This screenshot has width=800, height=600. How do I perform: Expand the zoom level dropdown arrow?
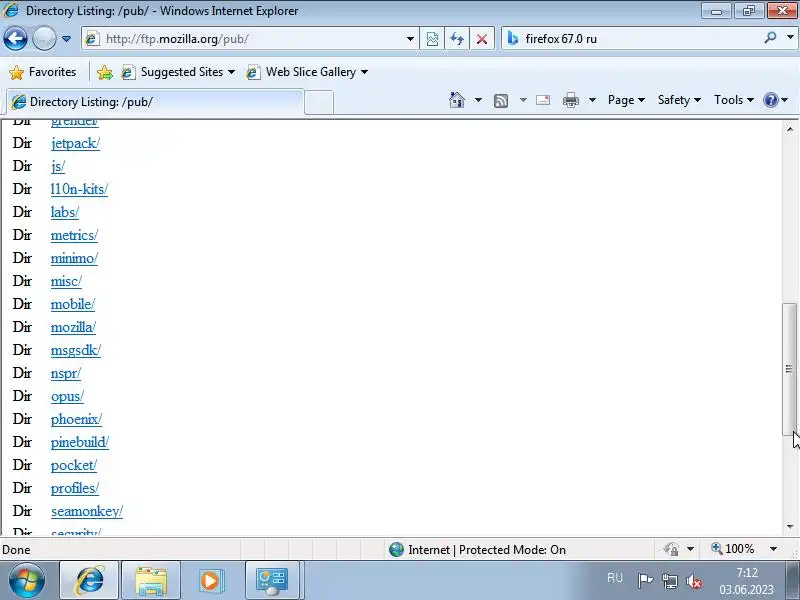(x=773, y=549)
